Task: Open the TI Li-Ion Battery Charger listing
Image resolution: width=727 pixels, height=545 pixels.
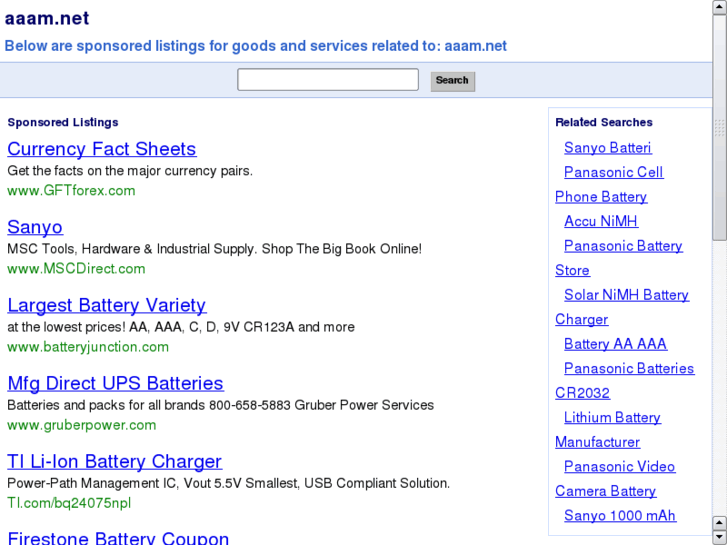Action: [x=115, y=462]
